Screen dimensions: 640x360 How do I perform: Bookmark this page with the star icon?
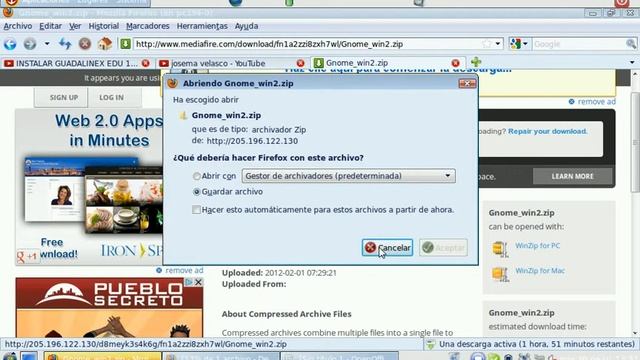[487, 44]
